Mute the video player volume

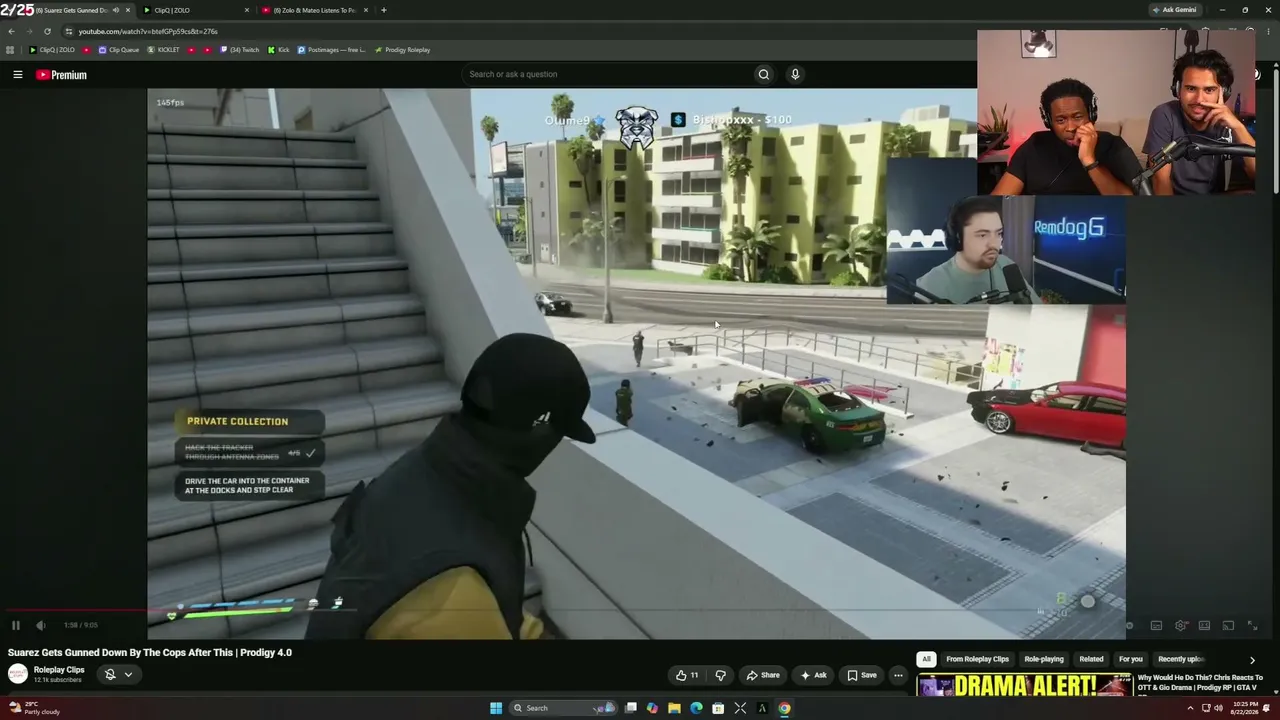tap(40, 625)
